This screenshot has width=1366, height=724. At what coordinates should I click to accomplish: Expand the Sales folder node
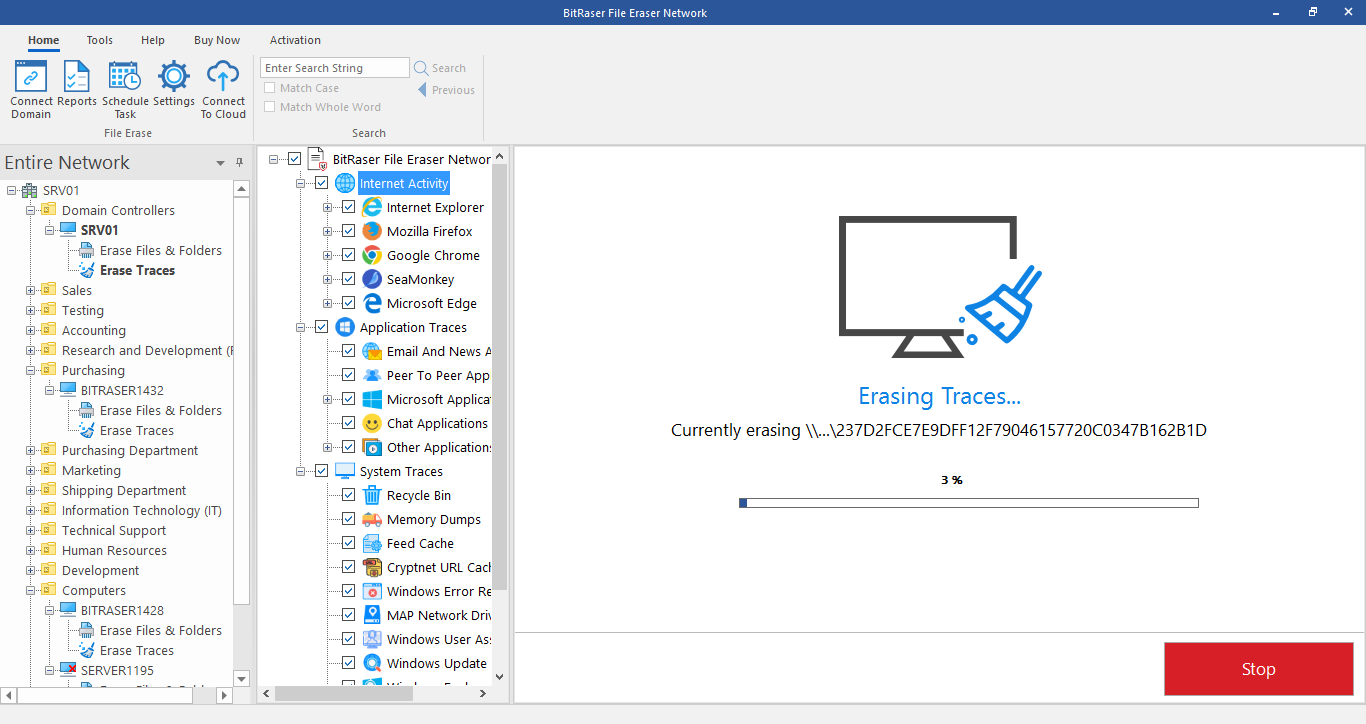(x=30, y=290)
